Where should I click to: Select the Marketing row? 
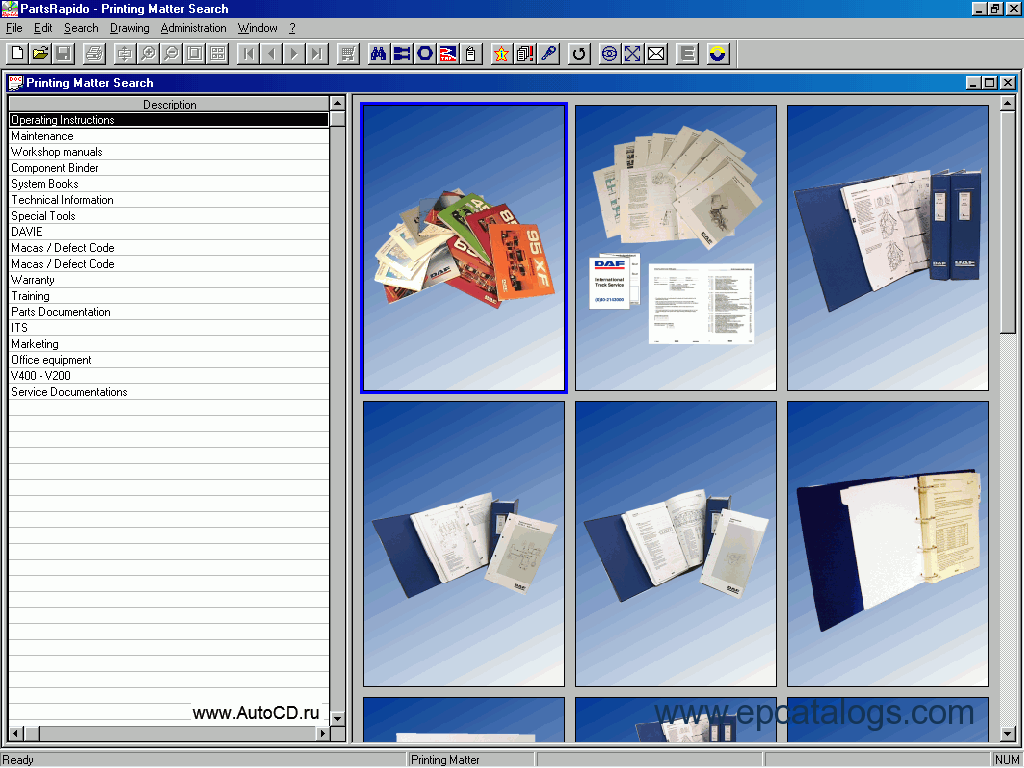(168, 344)
